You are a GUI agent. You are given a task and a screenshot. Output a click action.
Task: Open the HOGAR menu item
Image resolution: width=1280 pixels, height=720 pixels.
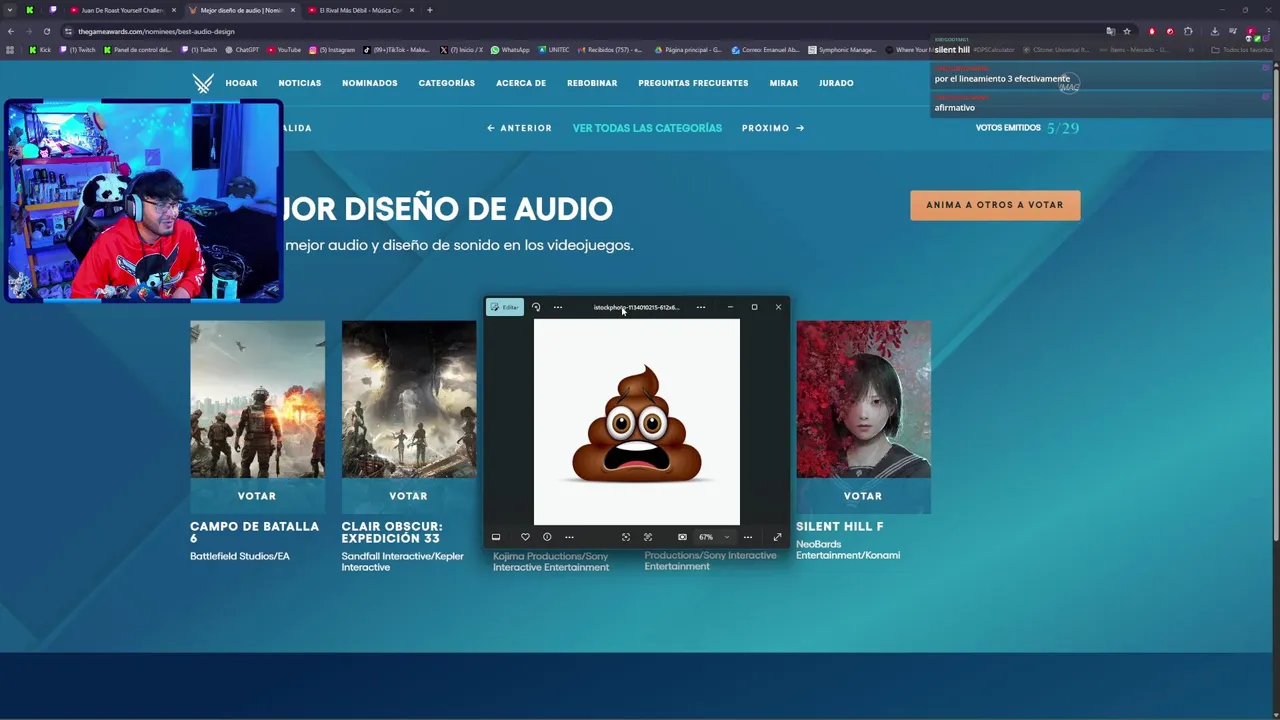pos(241,83)
